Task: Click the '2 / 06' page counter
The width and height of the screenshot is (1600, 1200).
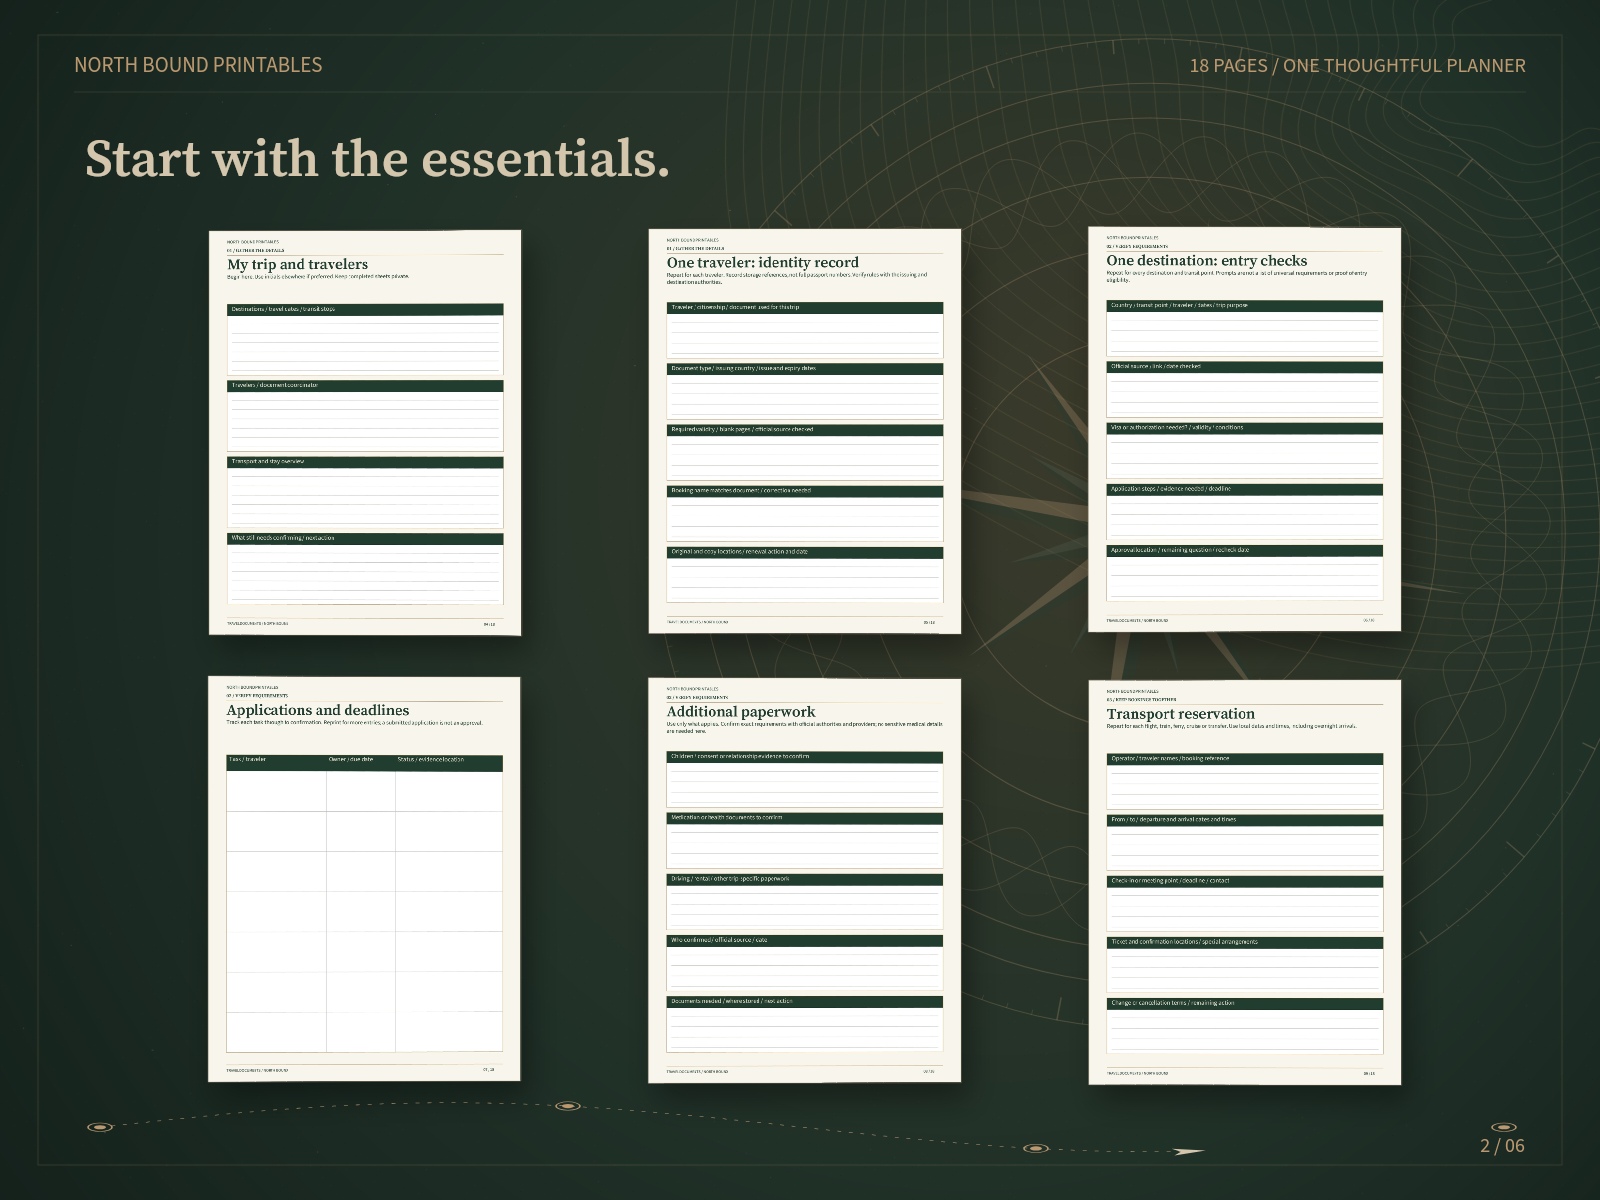Action: (1502, 1146)
